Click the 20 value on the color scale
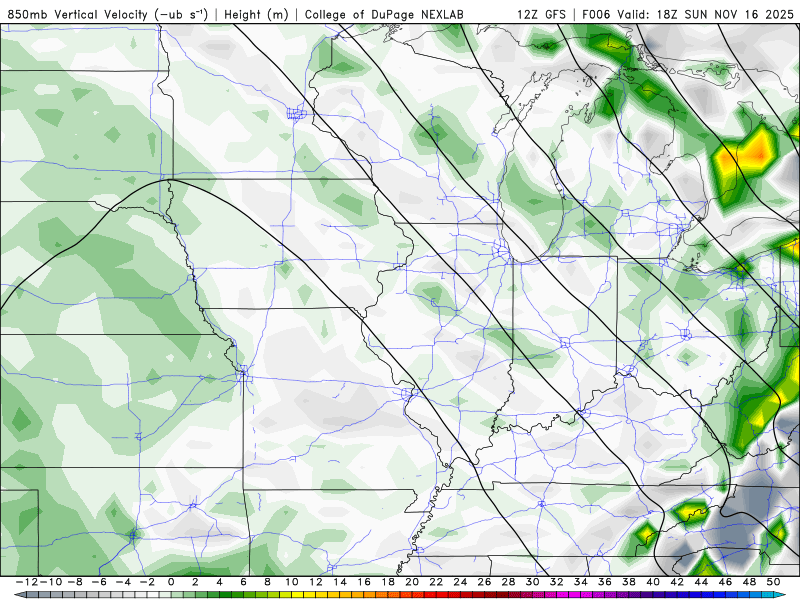 pos(412,582)
